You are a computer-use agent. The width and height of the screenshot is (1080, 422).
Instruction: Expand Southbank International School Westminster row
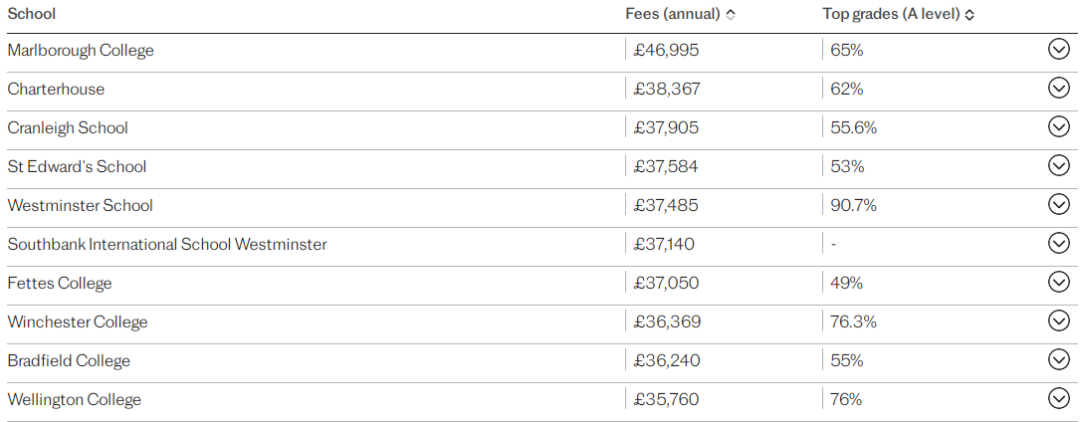[x=1058, y=243]
